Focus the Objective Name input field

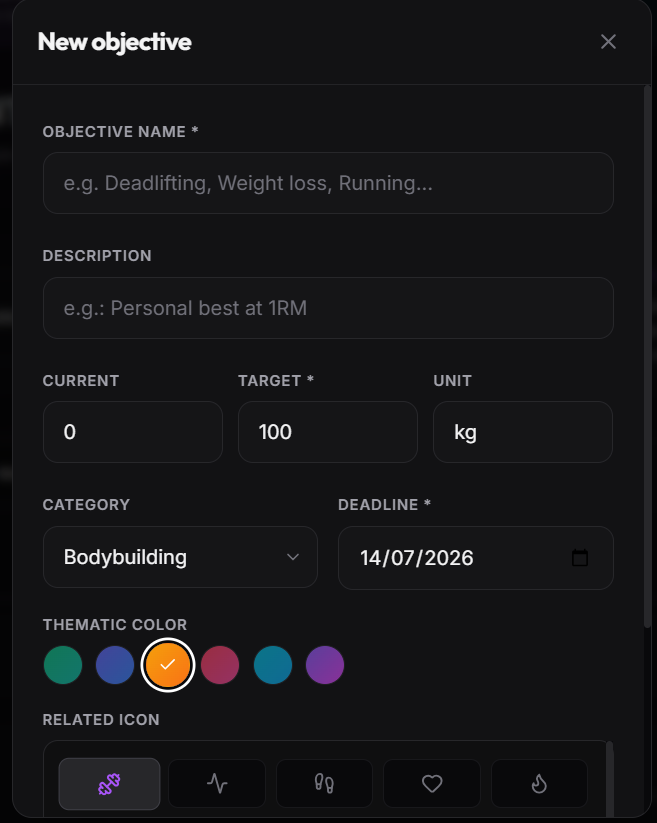[x=328, y=183]
